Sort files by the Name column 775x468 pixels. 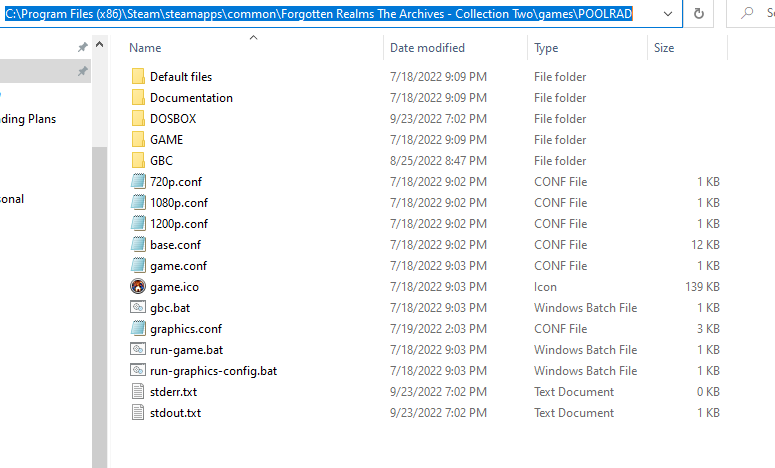145,48
